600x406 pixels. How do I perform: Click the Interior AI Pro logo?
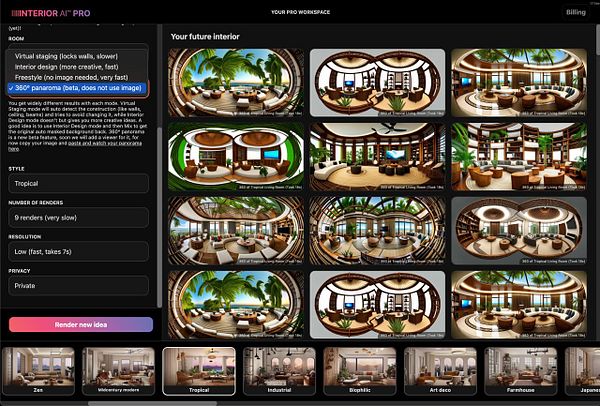[51, 13]
